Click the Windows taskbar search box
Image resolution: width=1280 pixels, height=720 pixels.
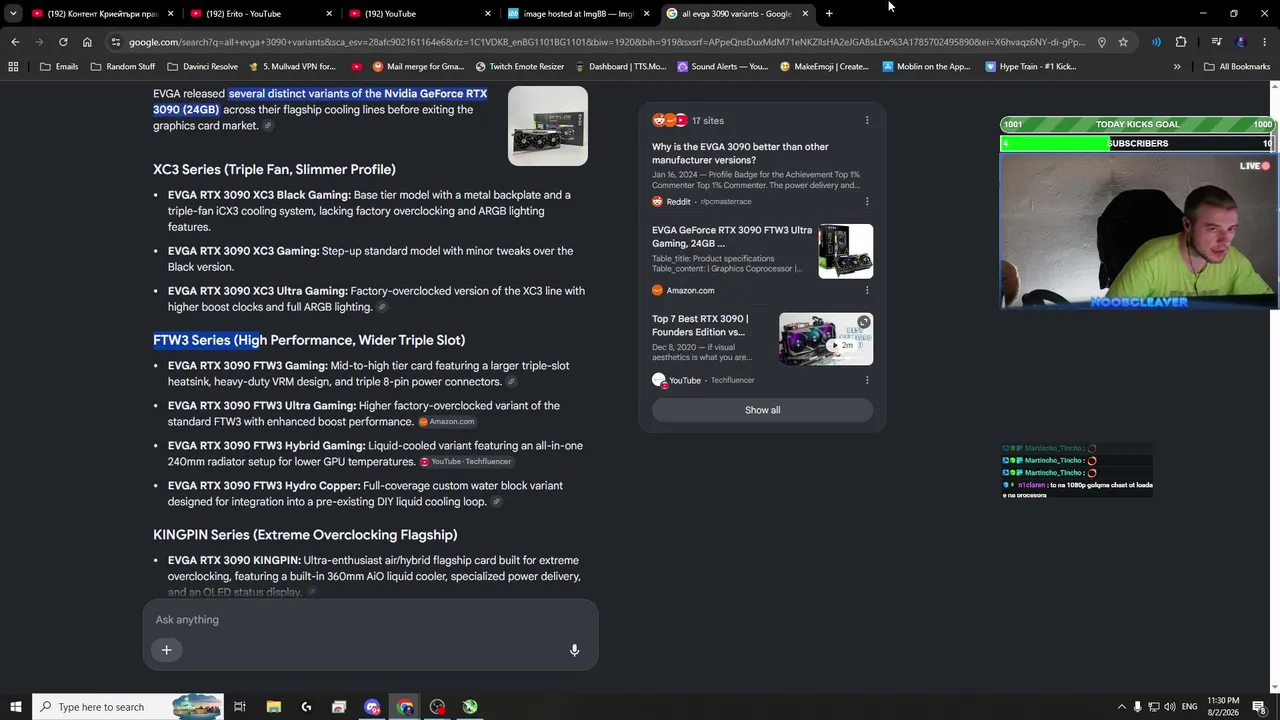coord(127,707)
